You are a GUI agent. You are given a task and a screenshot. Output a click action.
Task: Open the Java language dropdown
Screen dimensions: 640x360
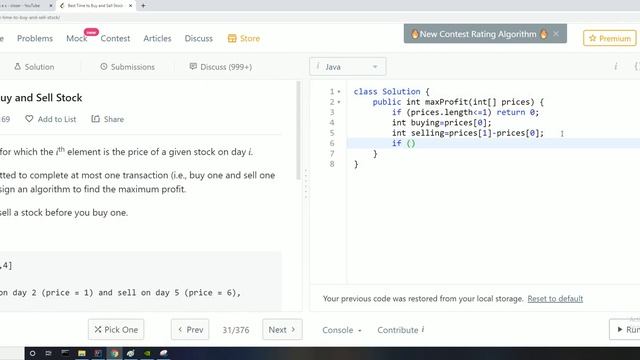pyautogui.click(x=348, y=67)
